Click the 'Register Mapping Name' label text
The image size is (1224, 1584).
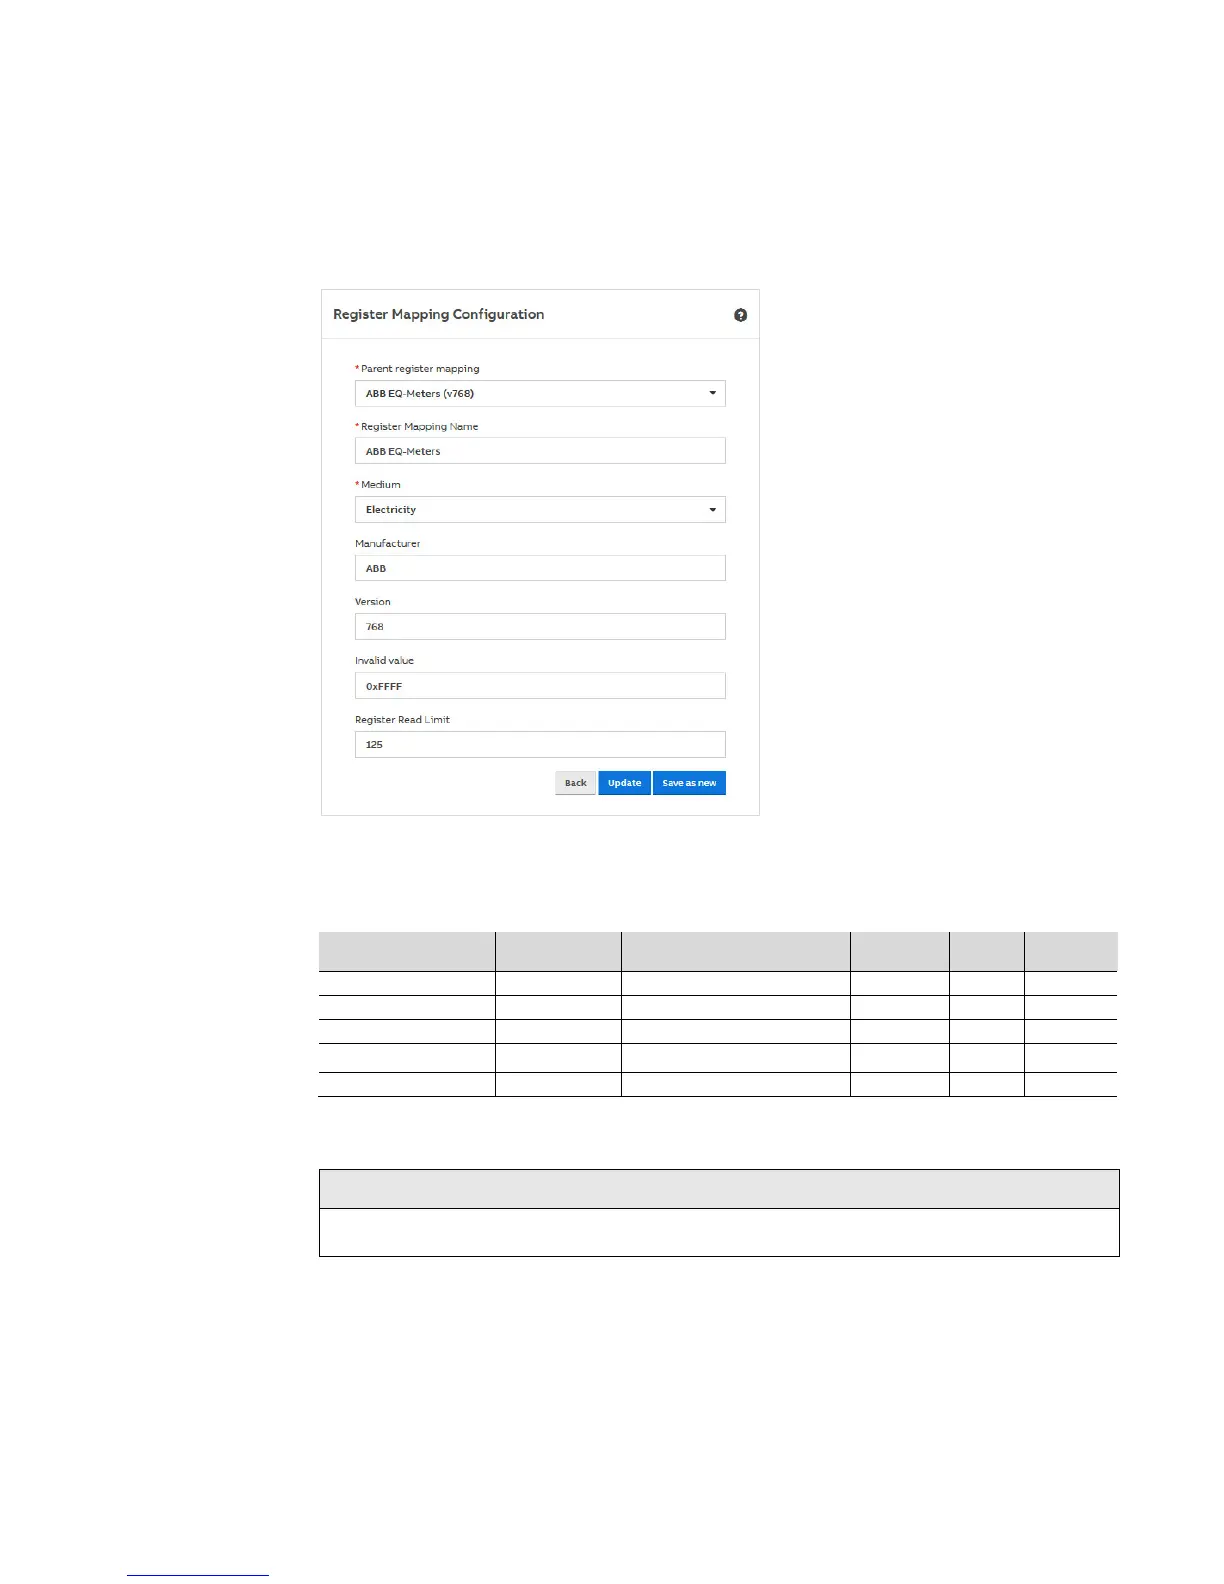click(419, 427)
